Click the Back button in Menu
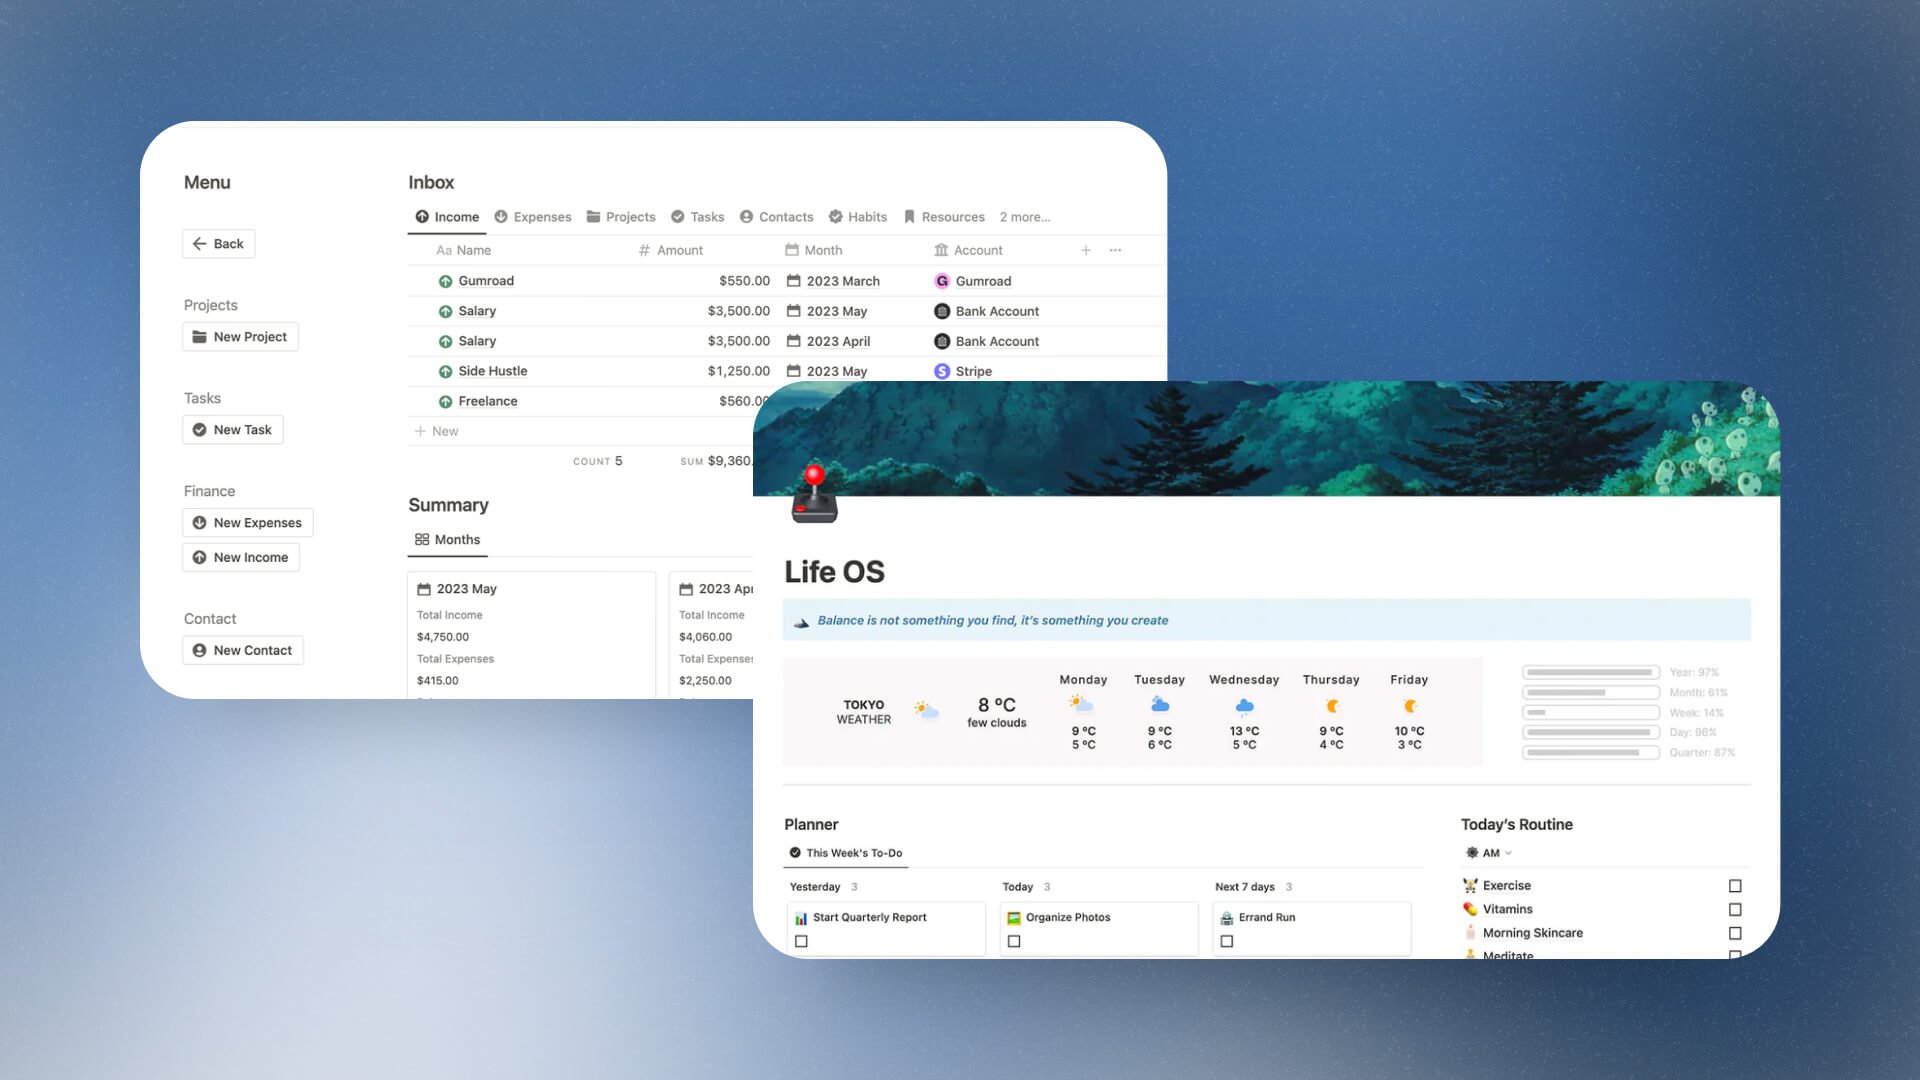The width and height of the screenshot is (1920, 1080). click(219, 243)
